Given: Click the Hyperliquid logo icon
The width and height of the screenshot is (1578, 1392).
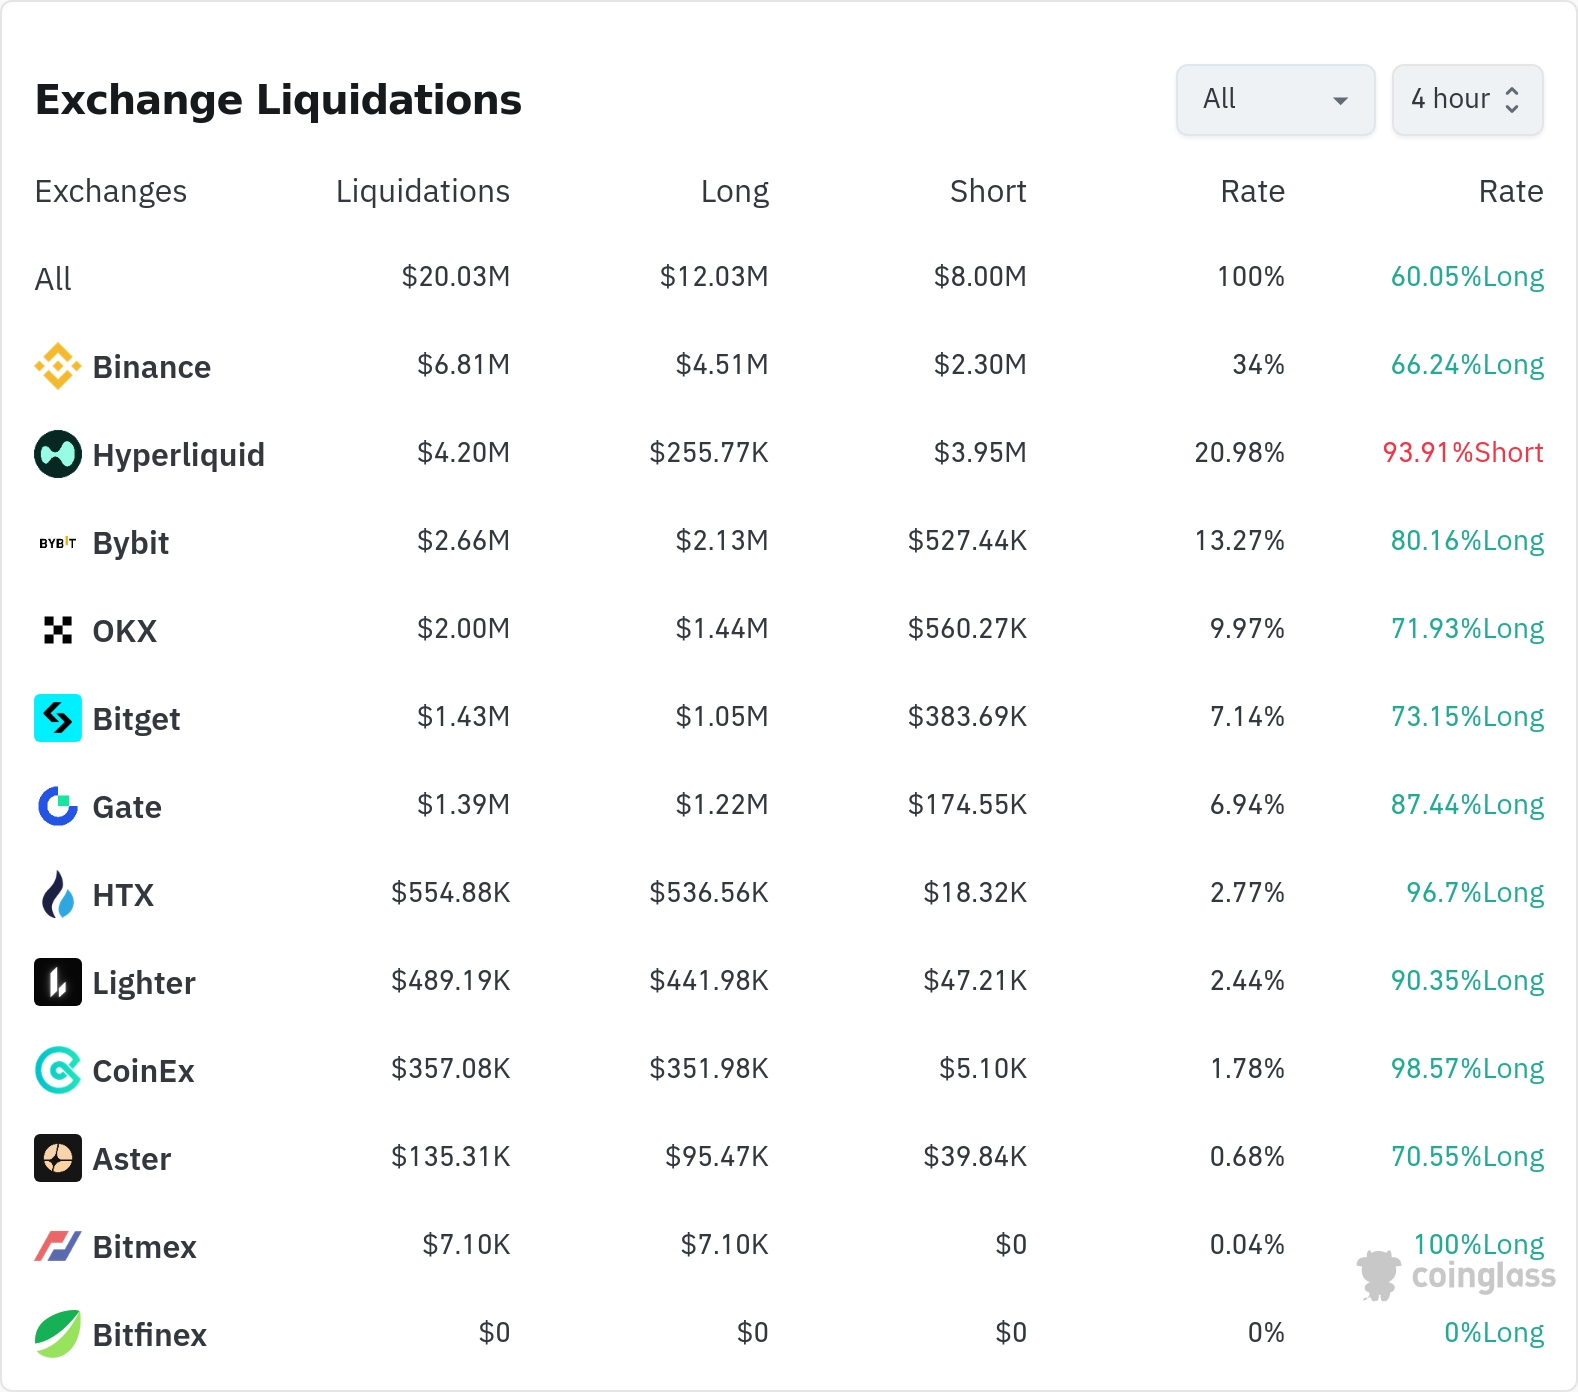Looking at the screenshot, I should pyautogui.click(x=58, y=454).
